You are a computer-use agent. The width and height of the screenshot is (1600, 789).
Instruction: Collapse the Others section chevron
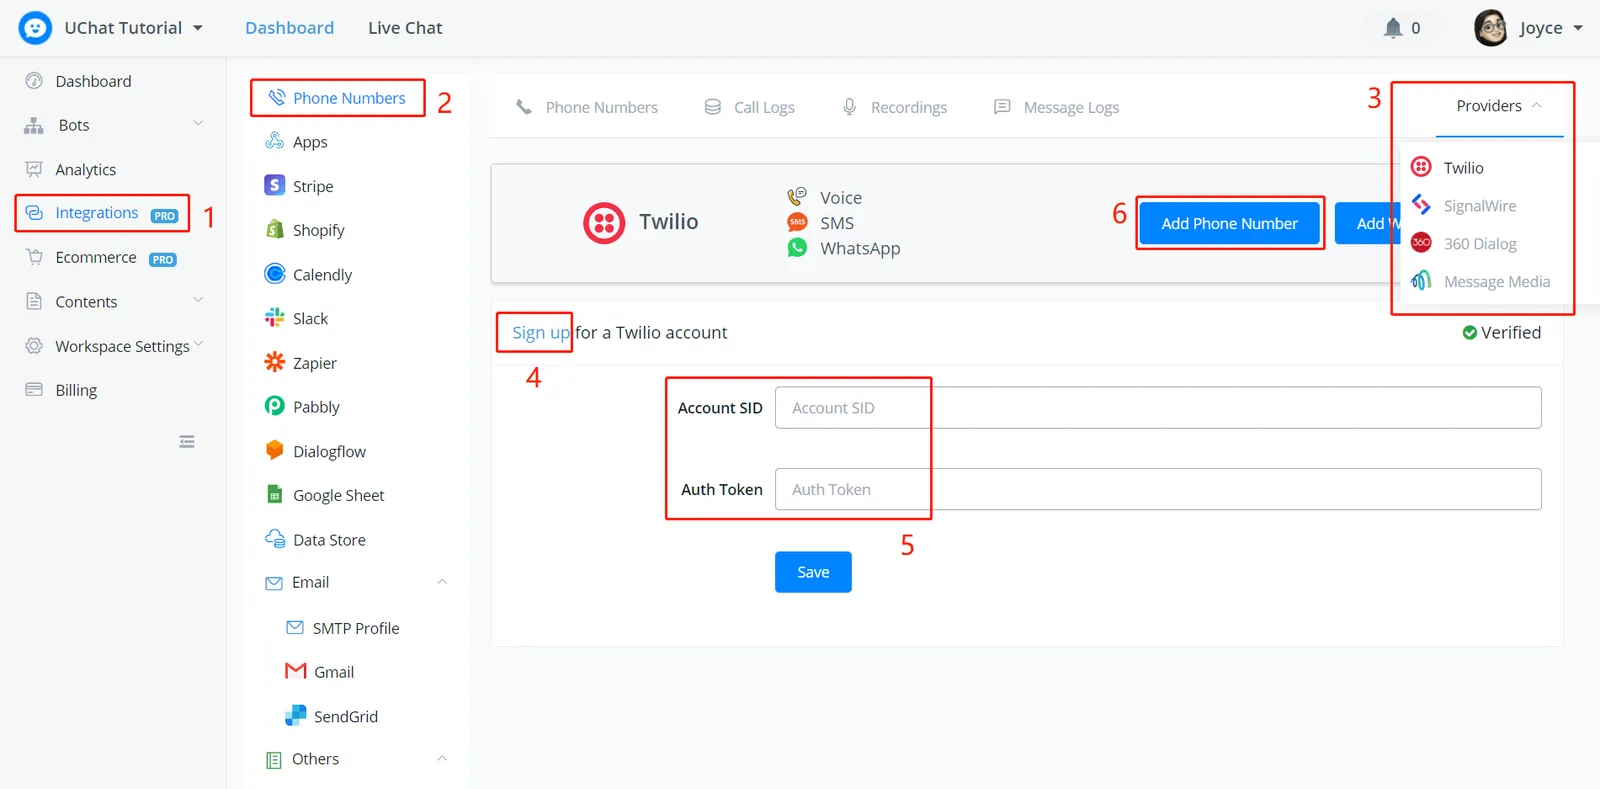442,759
